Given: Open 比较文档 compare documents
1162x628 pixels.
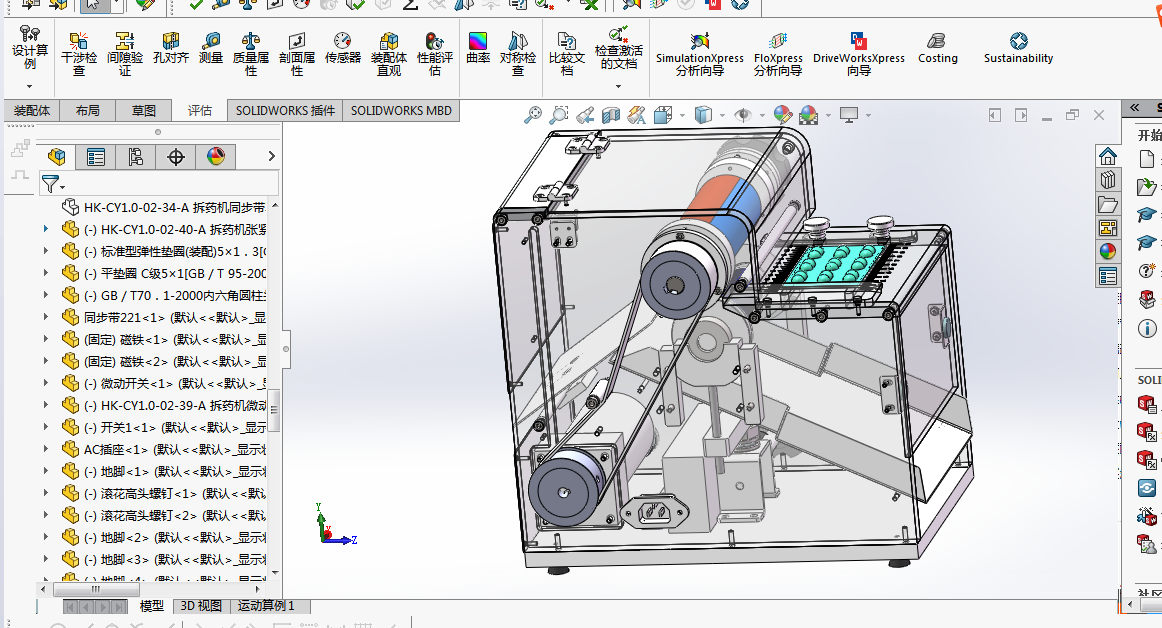Looking at the screenshot, I should [566, 53].
